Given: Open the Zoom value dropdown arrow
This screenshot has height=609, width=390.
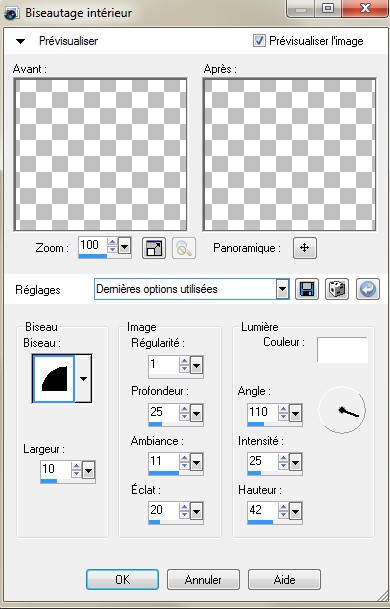Looking at the screenshot, I should (124, 246).
